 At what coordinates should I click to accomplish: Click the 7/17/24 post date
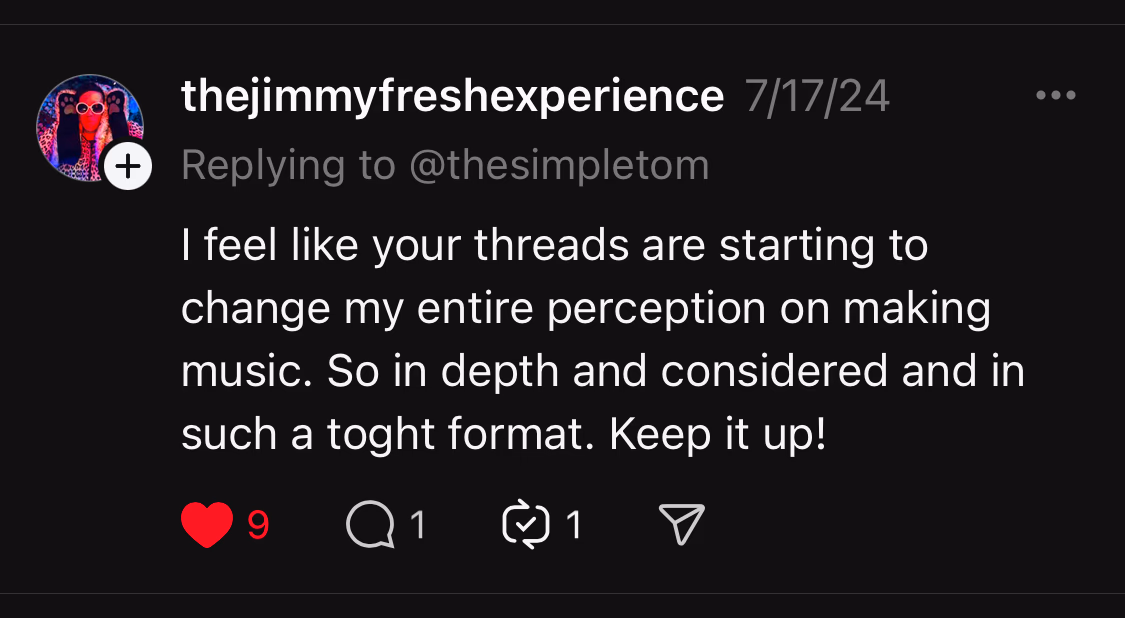[x=817, y=97]
